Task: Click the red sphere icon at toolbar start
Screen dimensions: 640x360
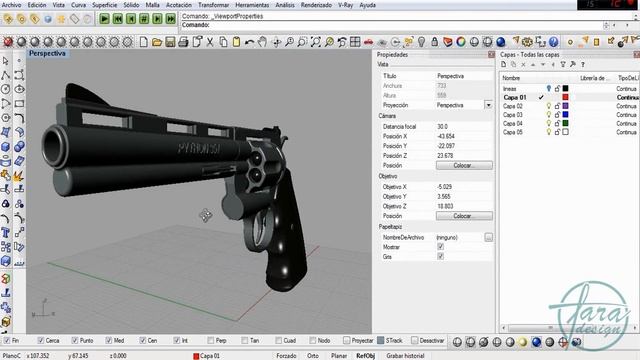Action: 8,42
